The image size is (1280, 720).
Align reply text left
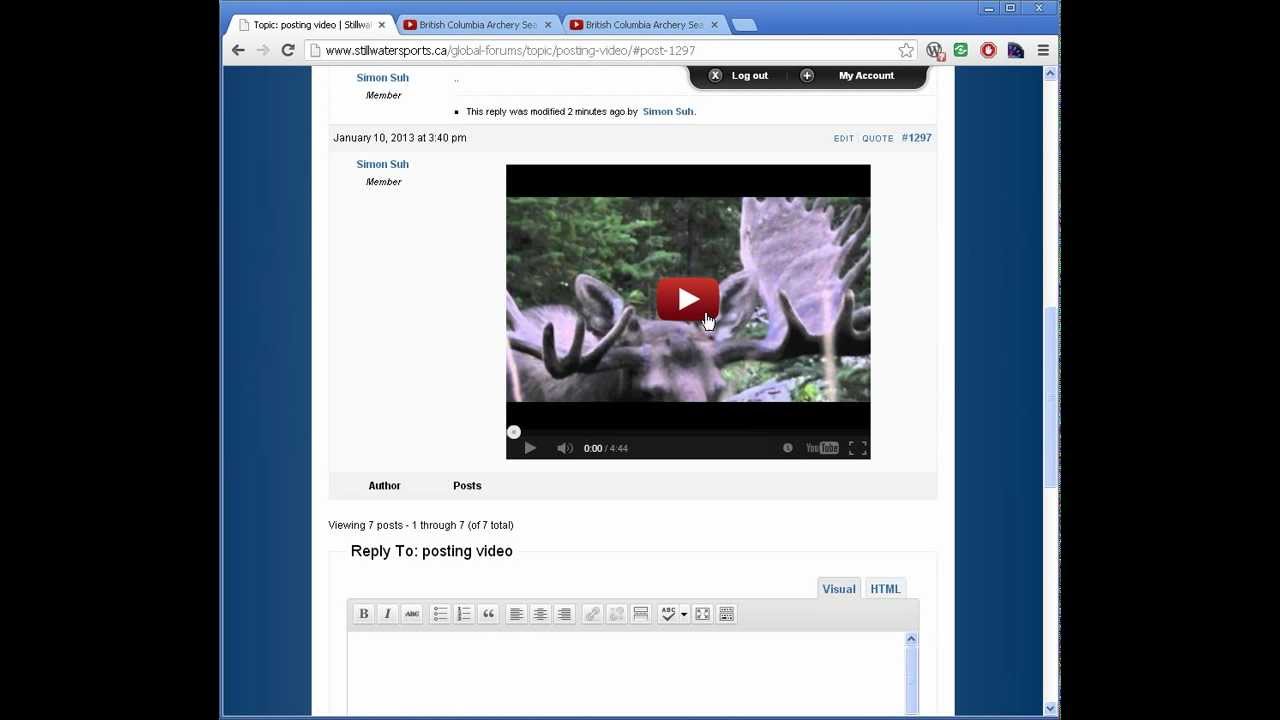pos(516,614)
